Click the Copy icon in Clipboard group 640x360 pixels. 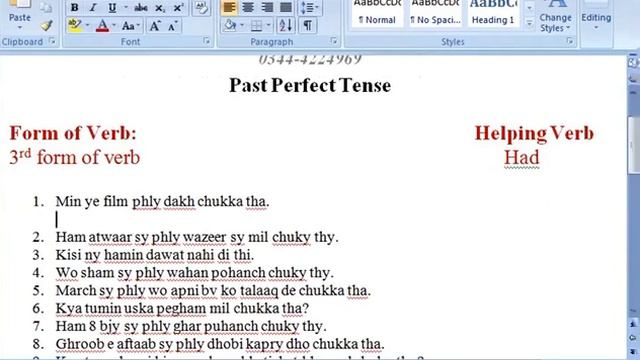pos(47,7)
